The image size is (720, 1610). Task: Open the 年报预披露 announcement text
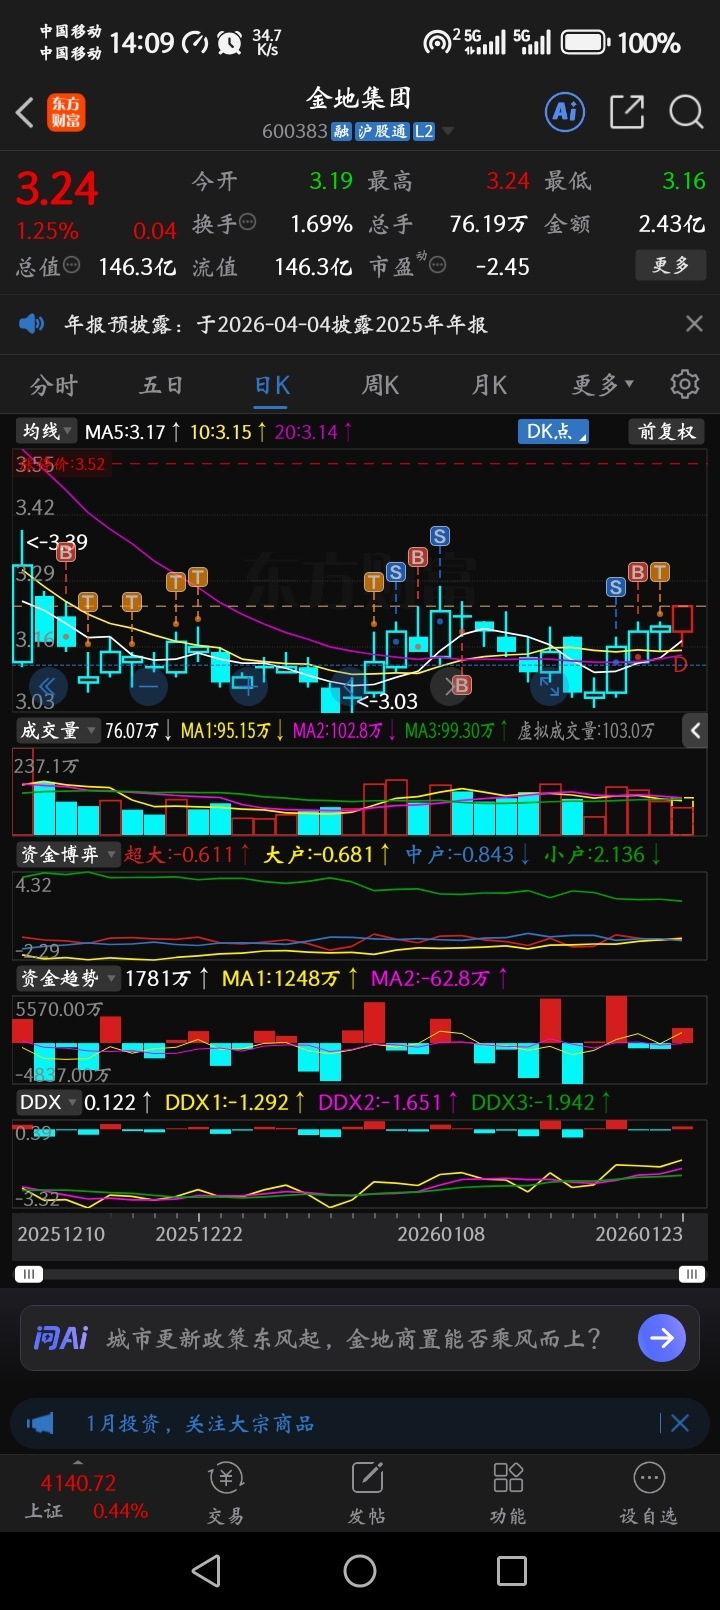click(x=276, y=324)
